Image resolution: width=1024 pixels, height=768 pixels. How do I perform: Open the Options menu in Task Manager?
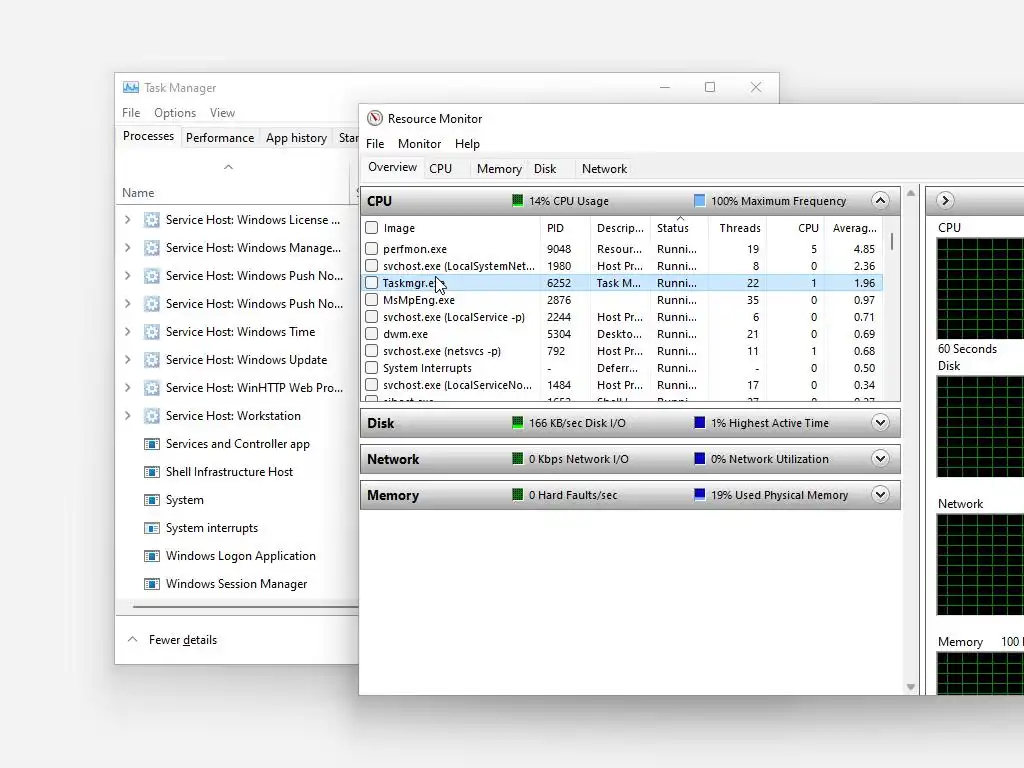(x=174, y=112)
